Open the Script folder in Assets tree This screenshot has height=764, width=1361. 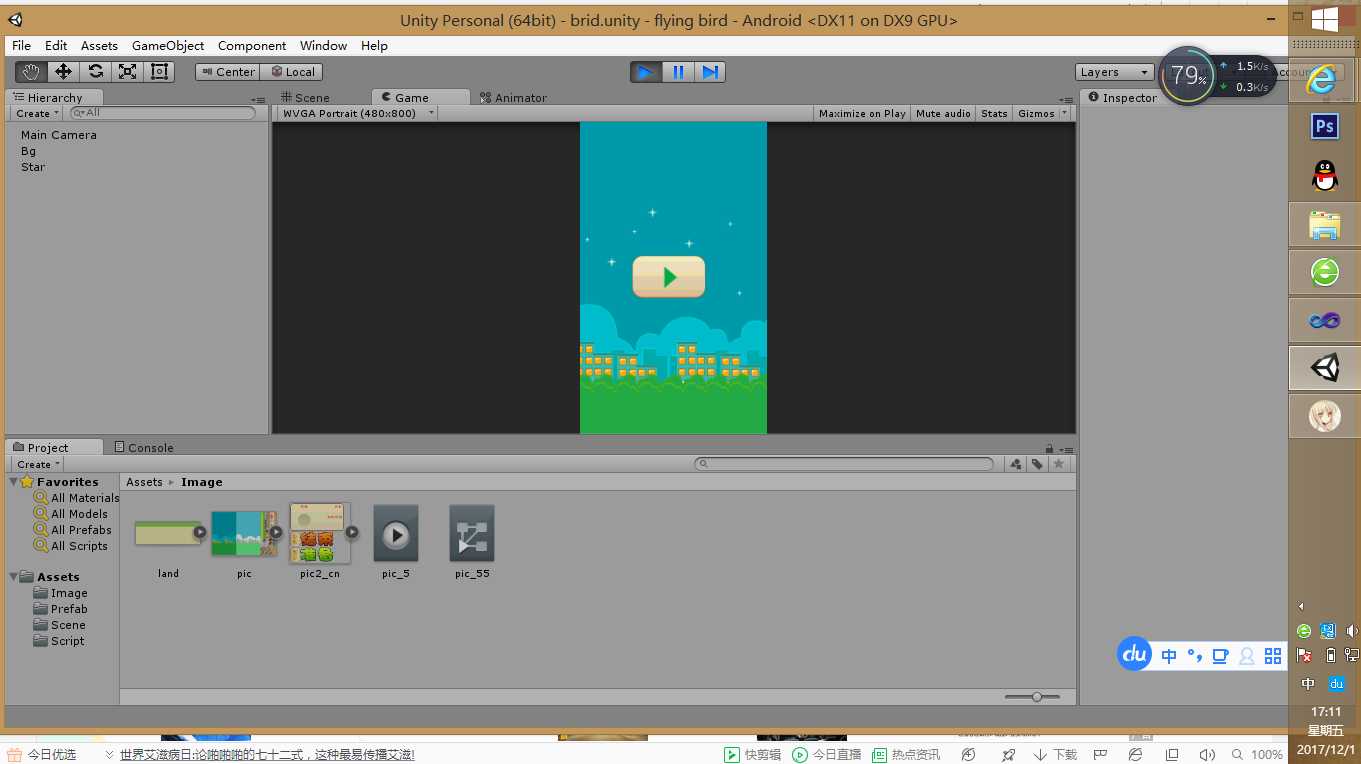[60, 641]
